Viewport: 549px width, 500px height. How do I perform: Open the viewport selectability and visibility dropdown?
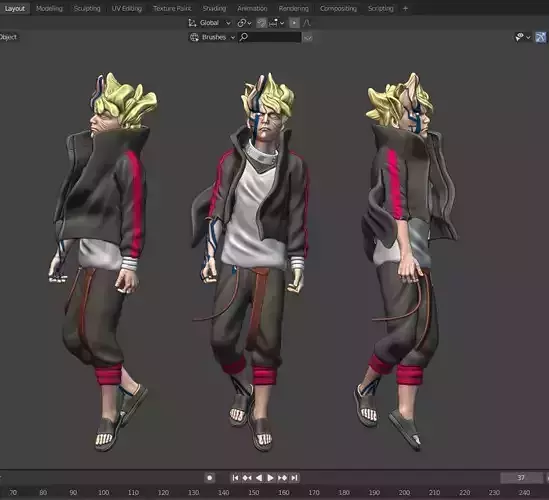(x=522, y=37)
